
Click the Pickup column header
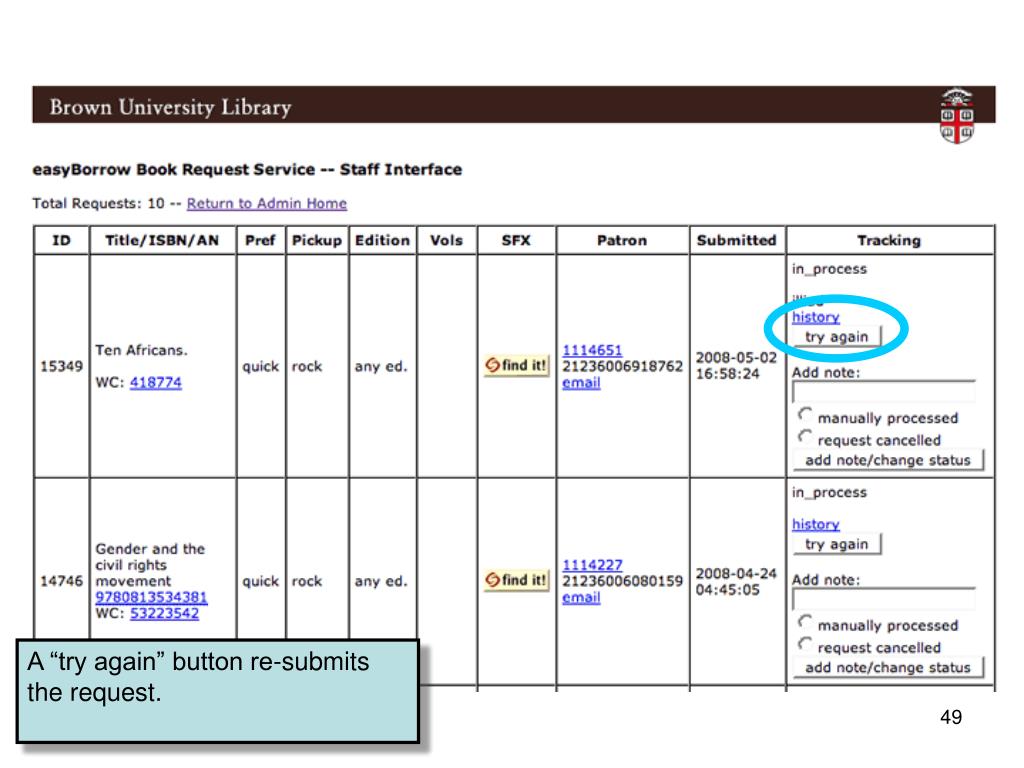point(317,240)
